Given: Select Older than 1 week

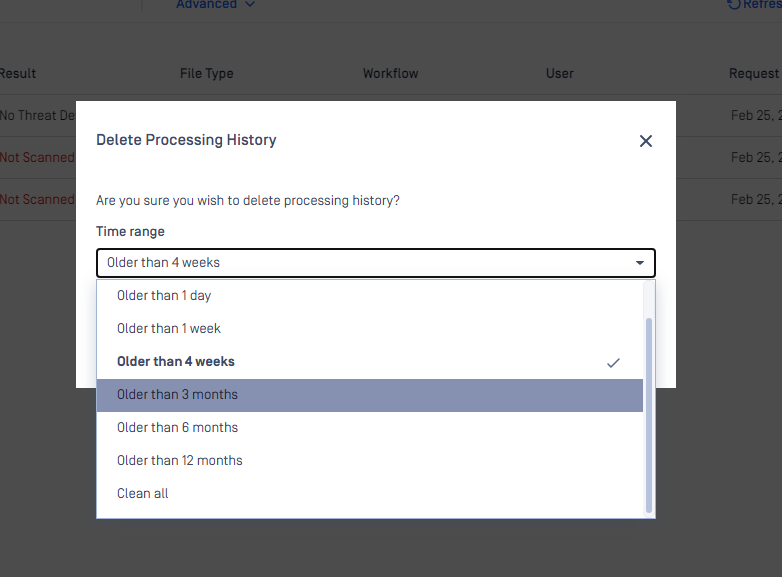Looking at the screenshot, I should coord(370,329).
